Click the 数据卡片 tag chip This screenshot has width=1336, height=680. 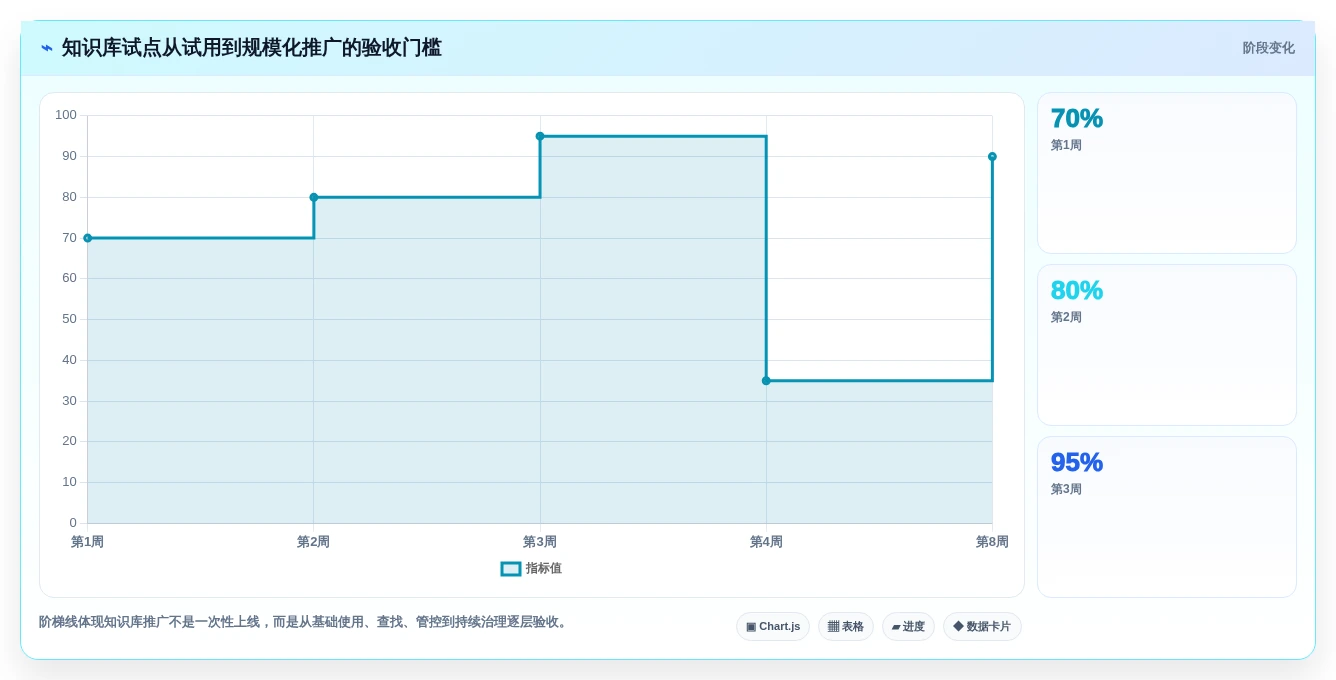pyautogui.click(x=982, y=627)
